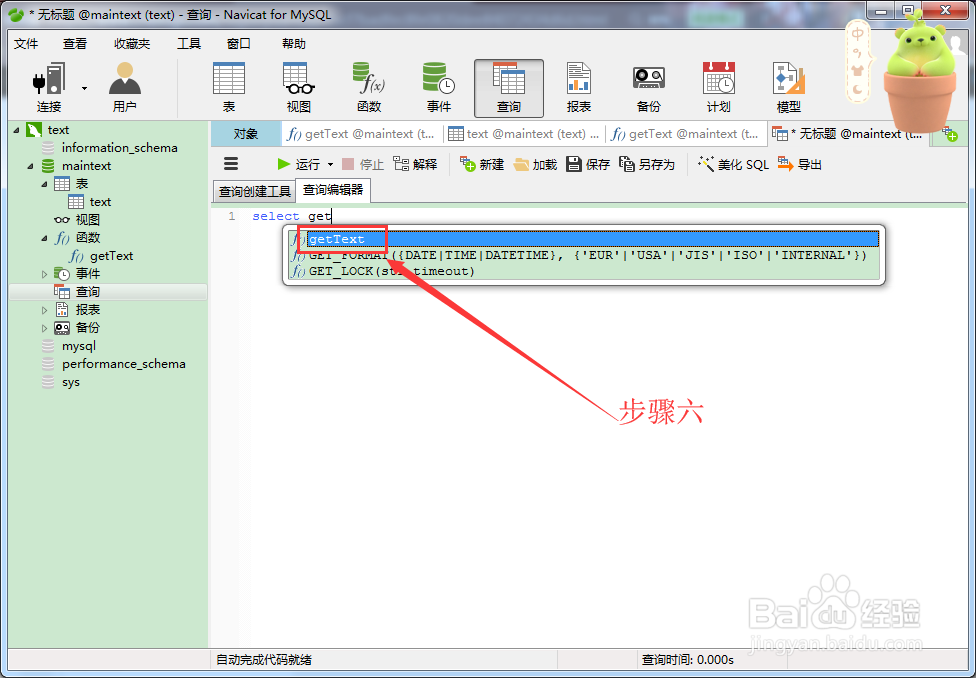Image resolution: width=976 pixels, height=678 pixels.
Task: Open the 模型 model toolbar icon
Action: click(789, 87)
